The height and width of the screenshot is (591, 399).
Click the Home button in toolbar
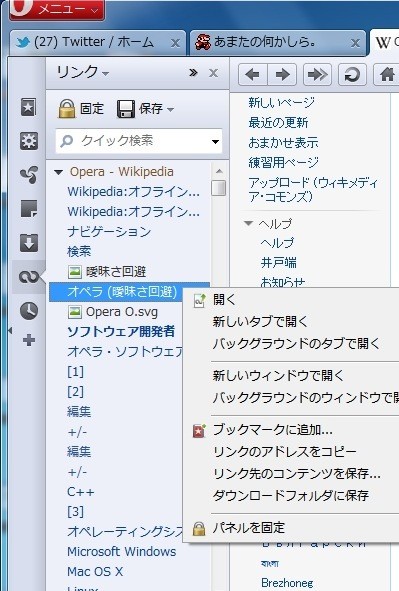(x=387, y=75)
